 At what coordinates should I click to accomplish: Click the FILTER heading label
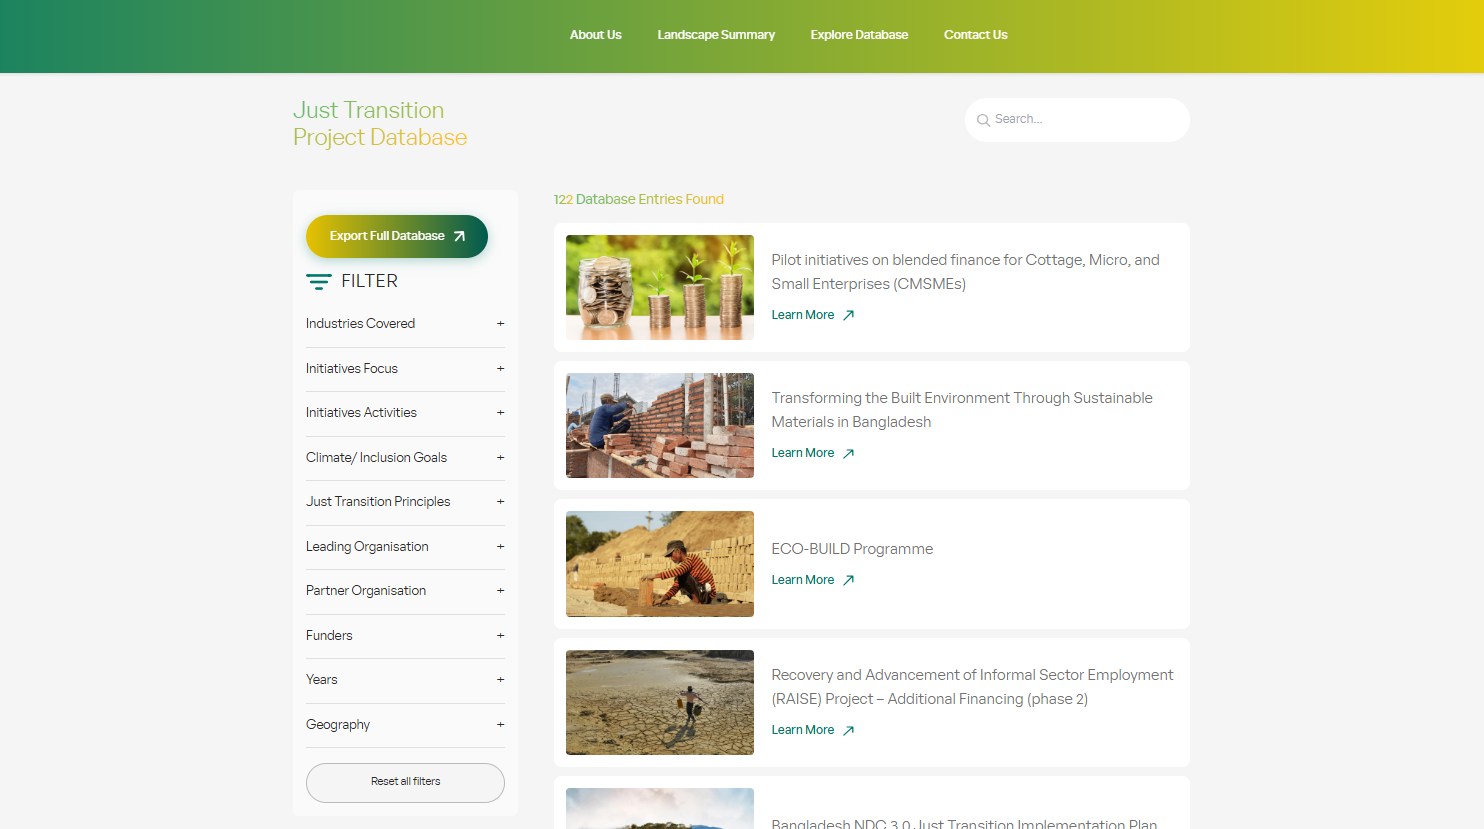370,282
